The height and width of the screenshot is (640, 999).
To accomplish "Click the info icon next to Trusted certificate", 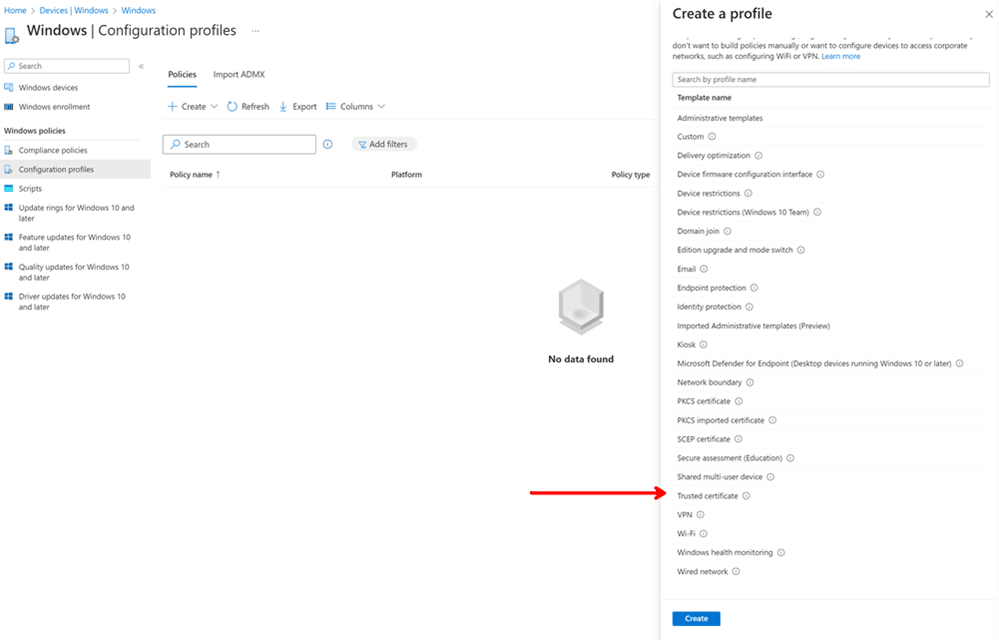I will 746,496.
